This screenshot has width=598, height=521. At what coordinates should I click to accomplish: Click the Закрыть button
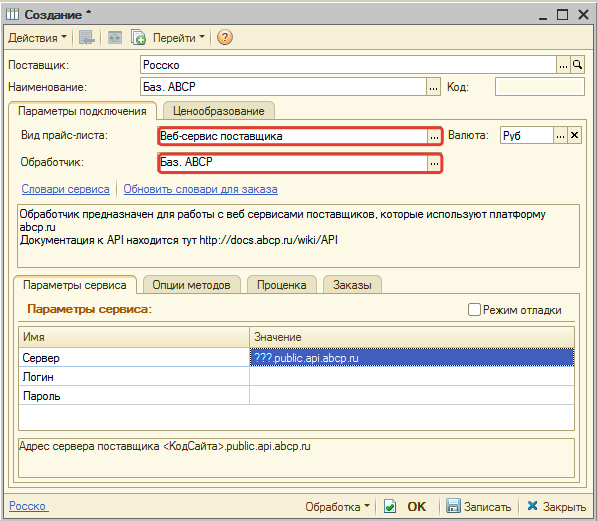557,507
